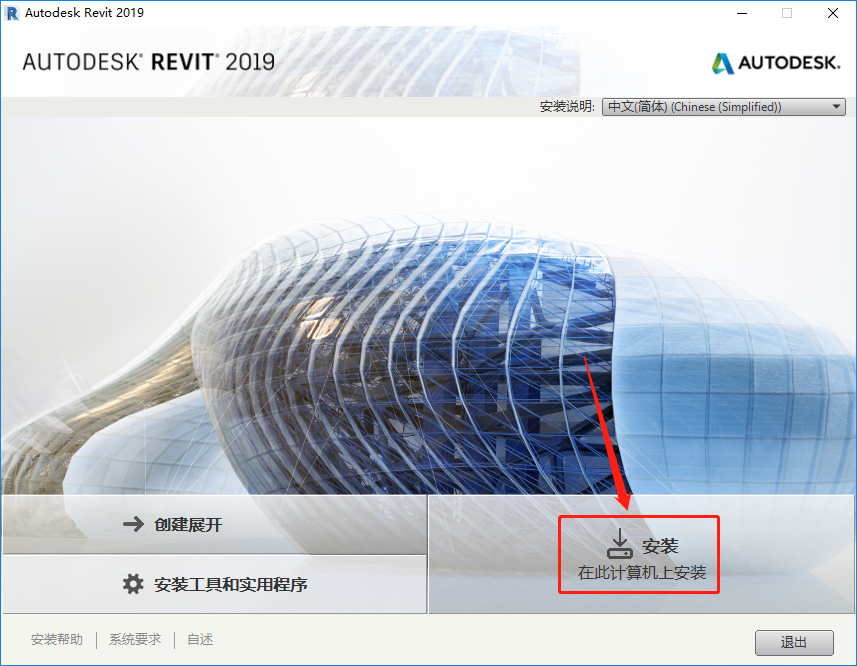The width and height of the screenshot is (857, 666).
Task: Open 安装工具和实用程序
Action: coord(215,584)
